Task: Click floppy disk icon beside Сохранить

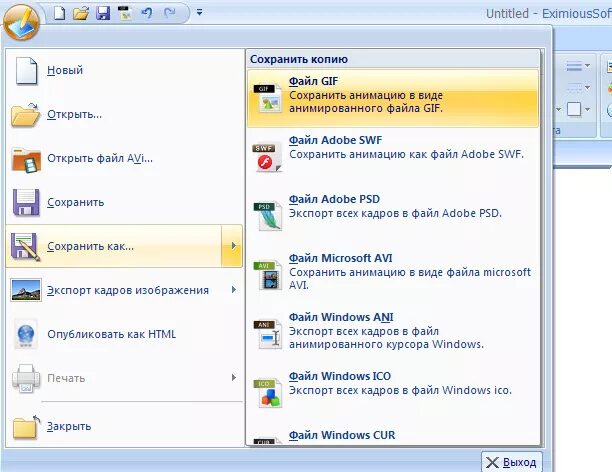Action: (26, 203)
